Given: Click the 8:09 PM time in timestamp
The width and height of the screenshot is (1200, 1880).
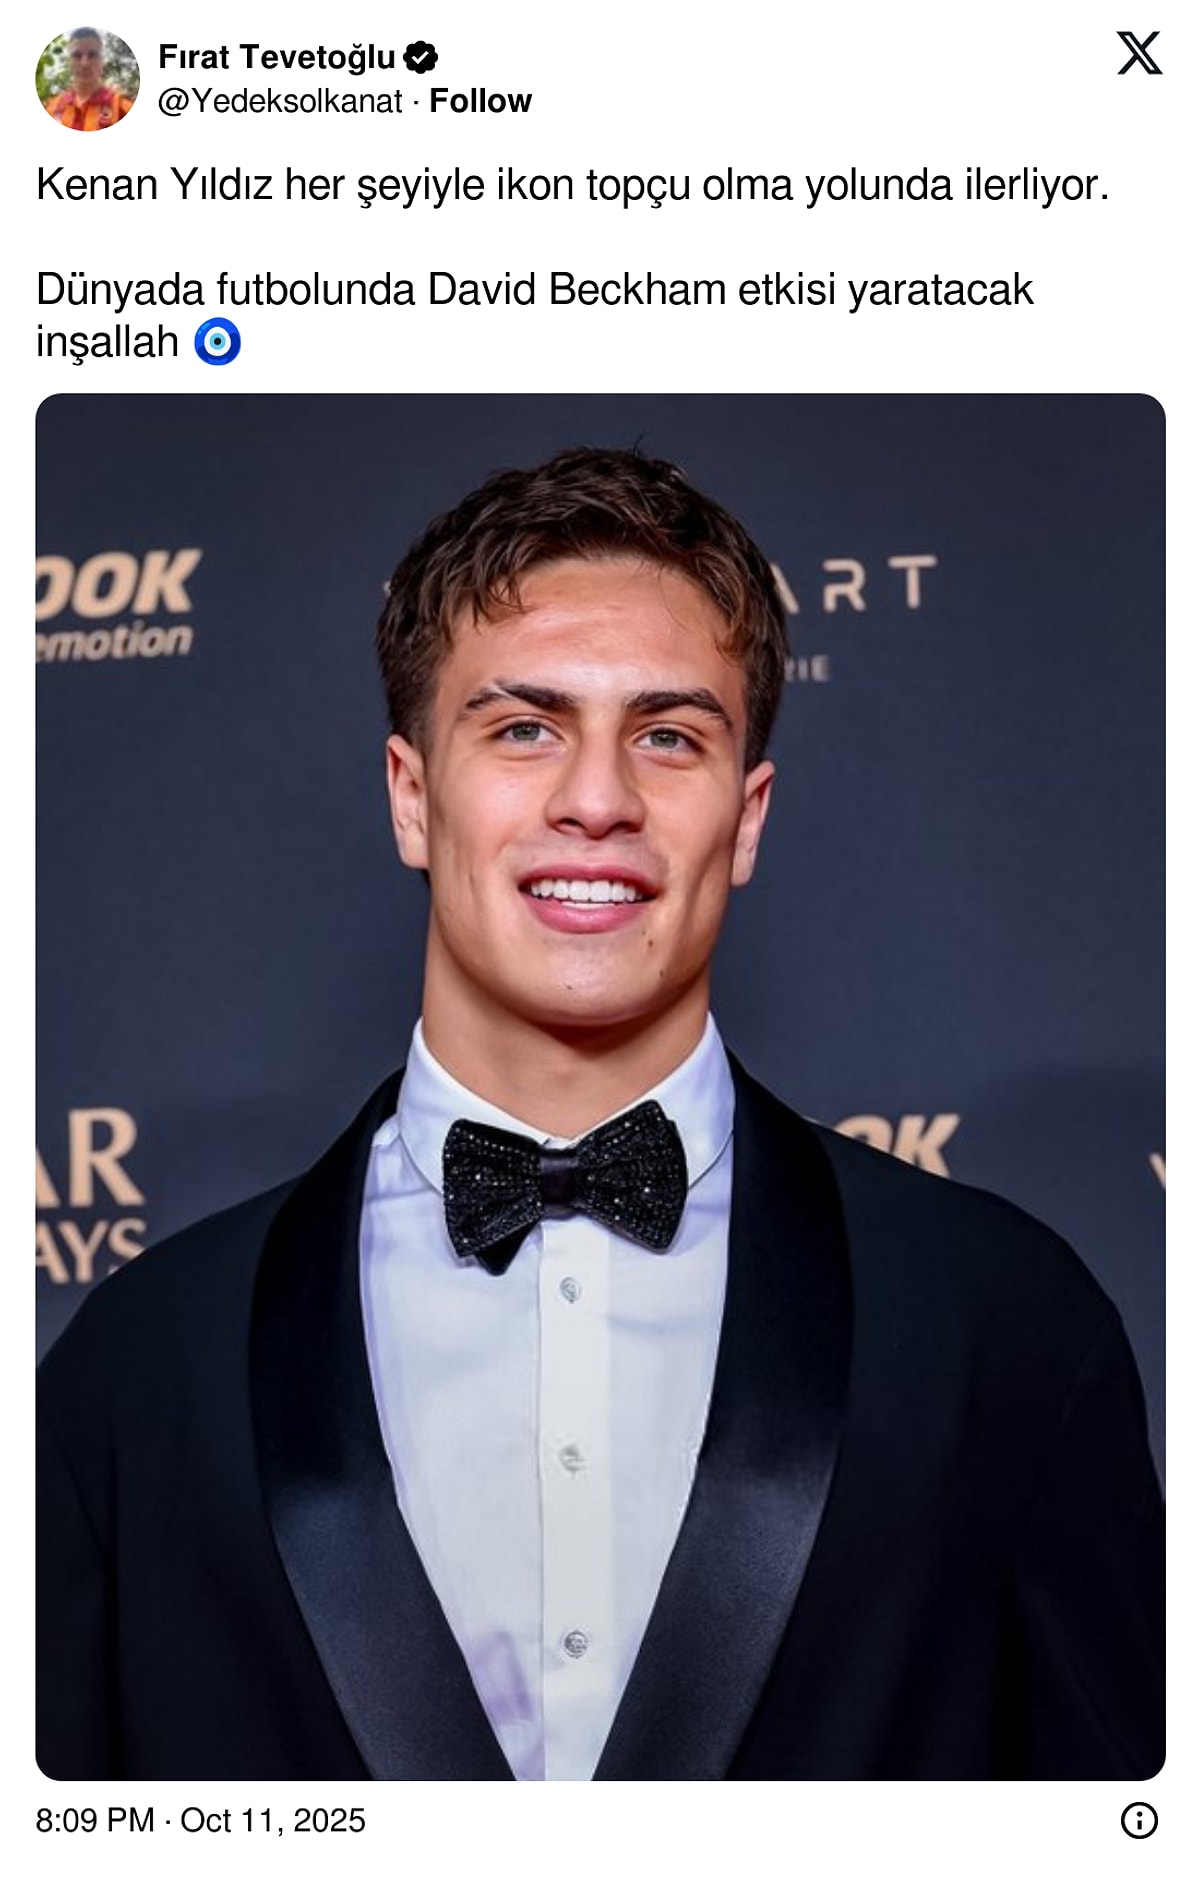Looking at the screenshot, I should coord(95,1820).
